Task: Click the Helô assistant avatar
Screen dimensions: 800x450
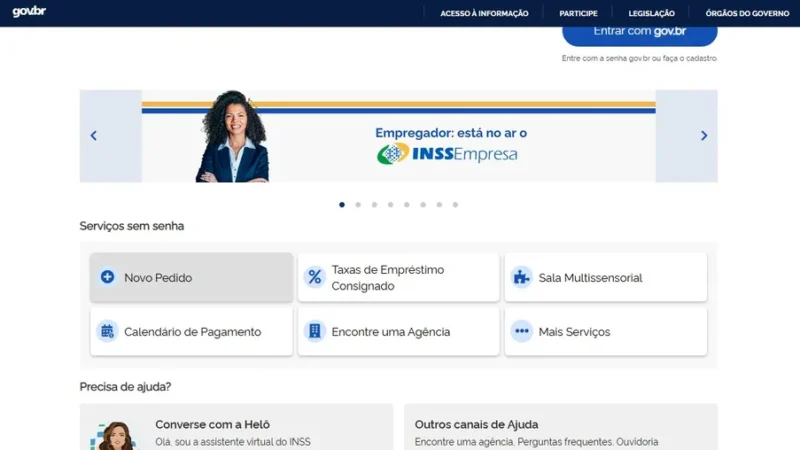Action: 115,436
